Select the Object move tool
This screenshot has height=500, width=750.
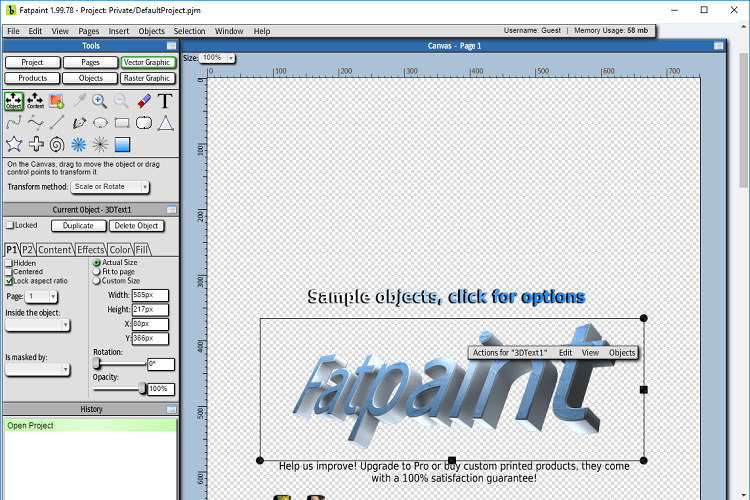point(14,101)
